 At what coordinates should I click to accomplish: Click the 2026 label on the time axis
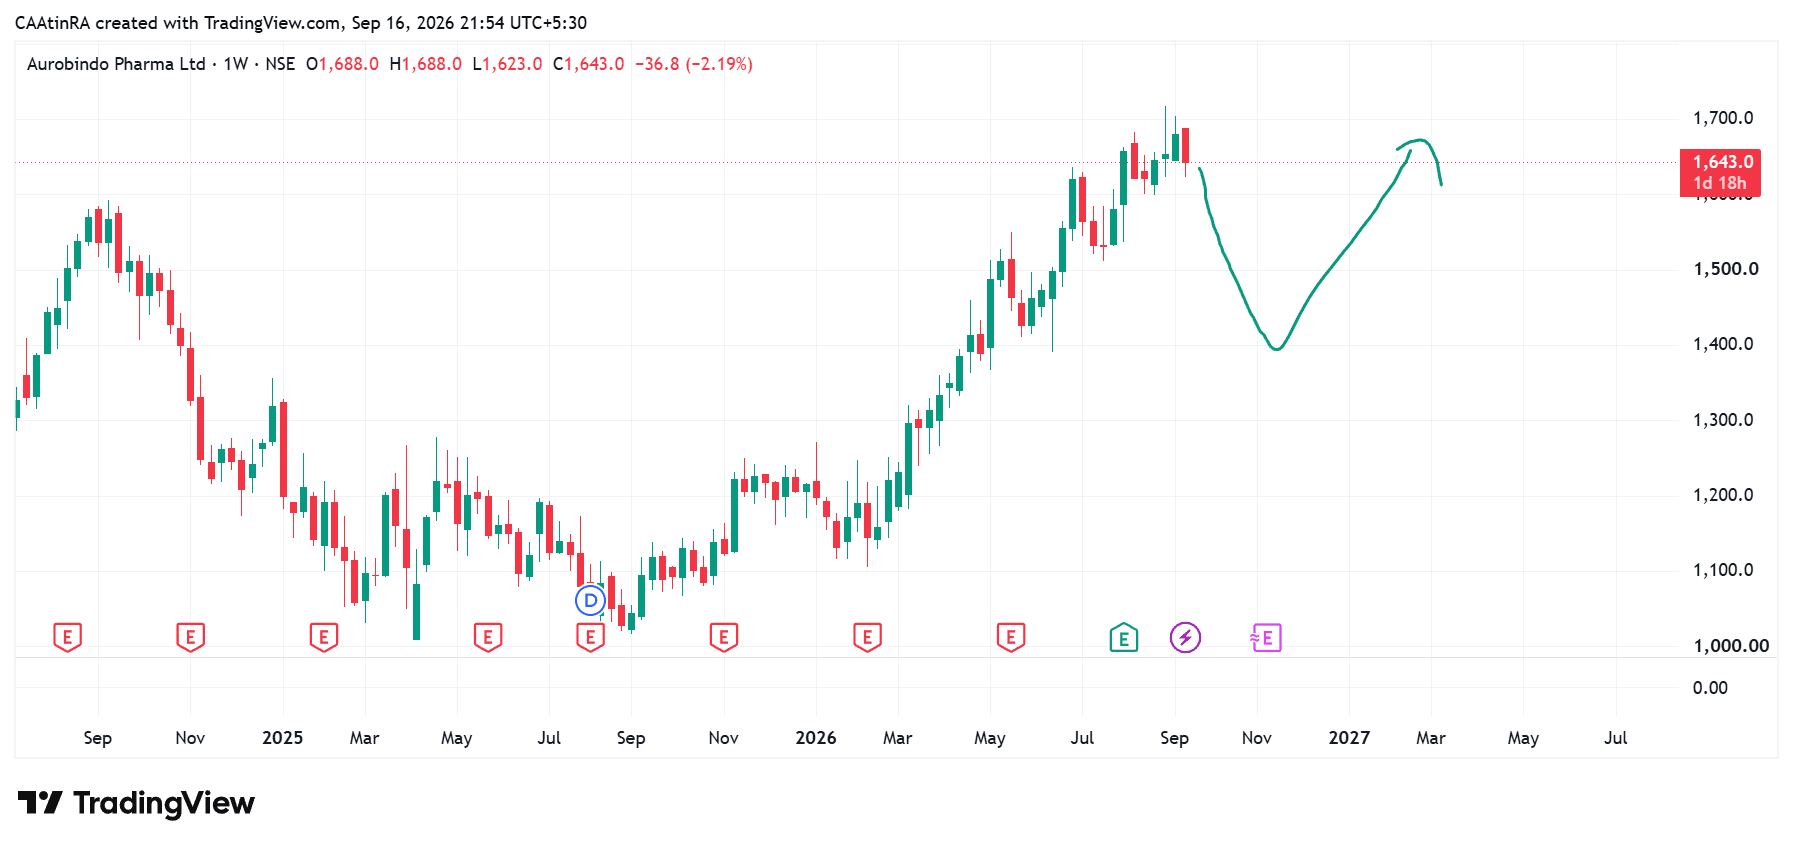click(816, 738)
